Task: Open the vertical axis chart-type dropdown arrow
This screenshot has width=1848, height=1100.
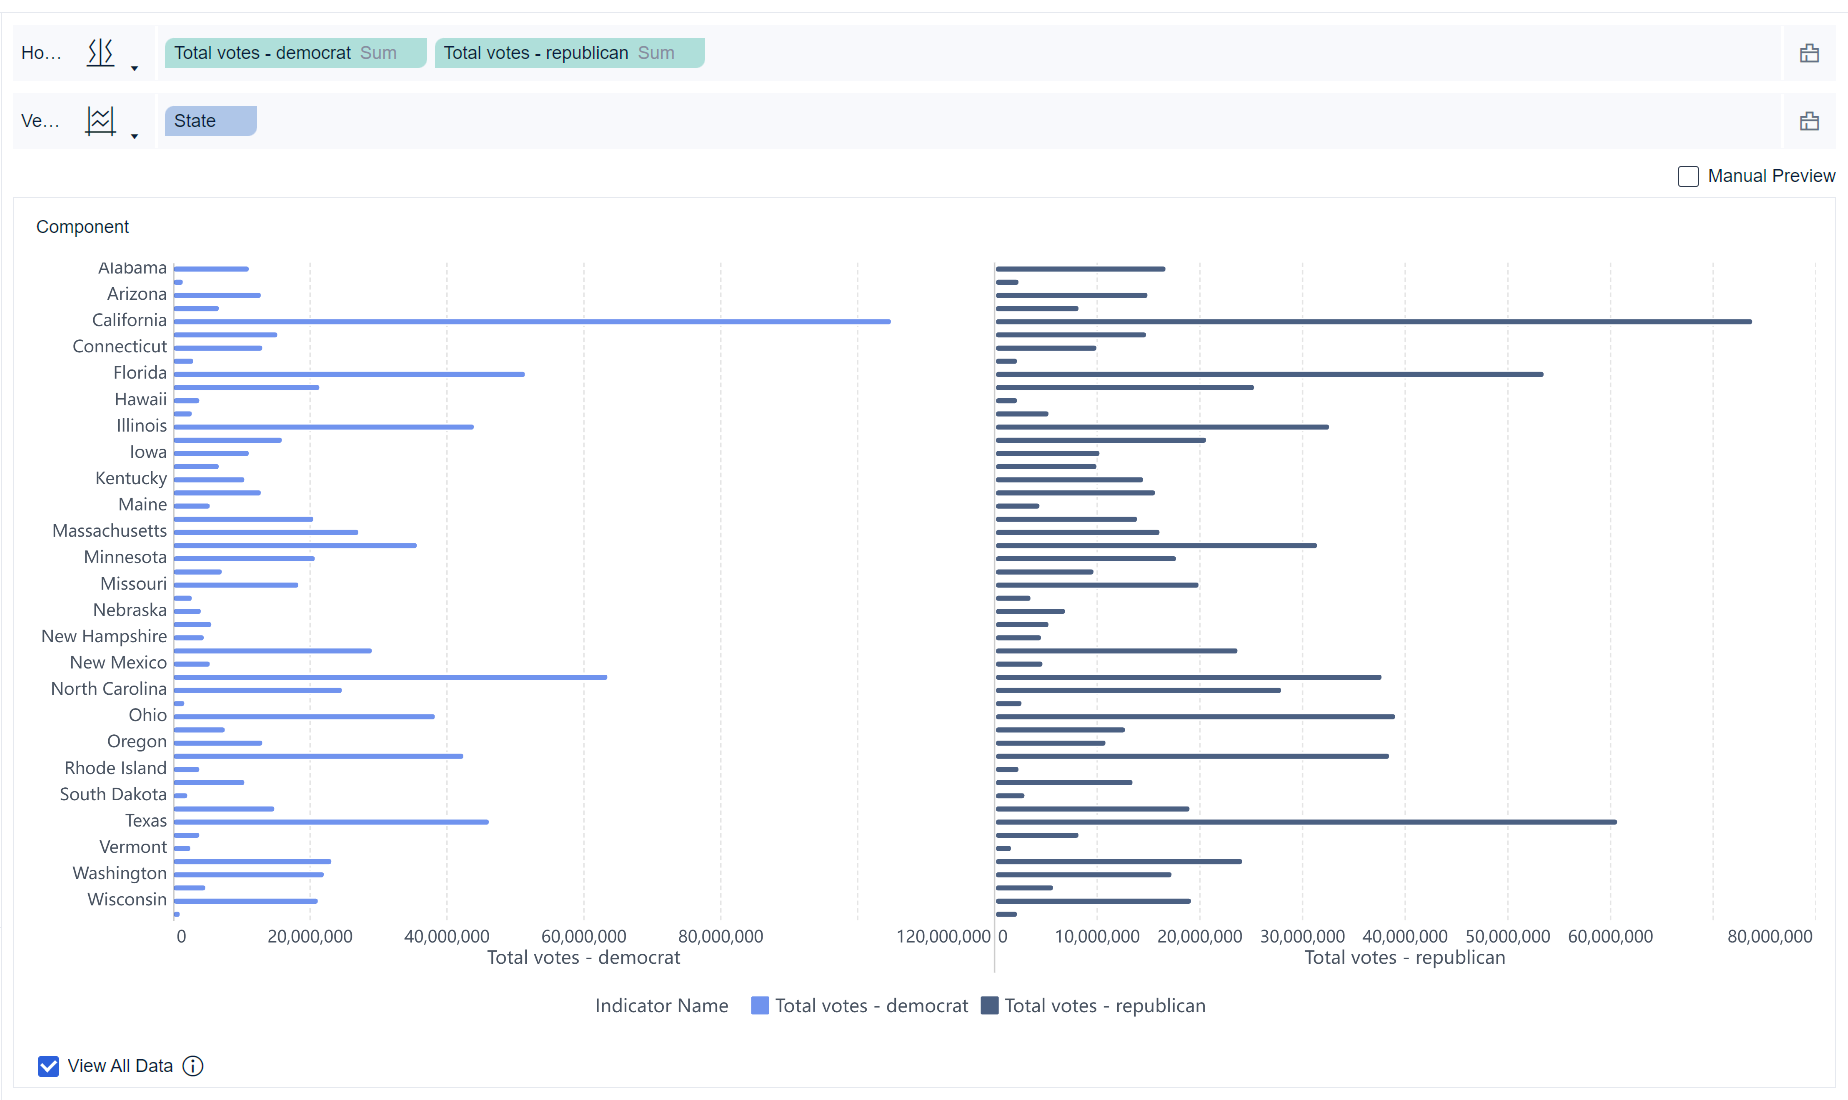Action: (134, 136)
